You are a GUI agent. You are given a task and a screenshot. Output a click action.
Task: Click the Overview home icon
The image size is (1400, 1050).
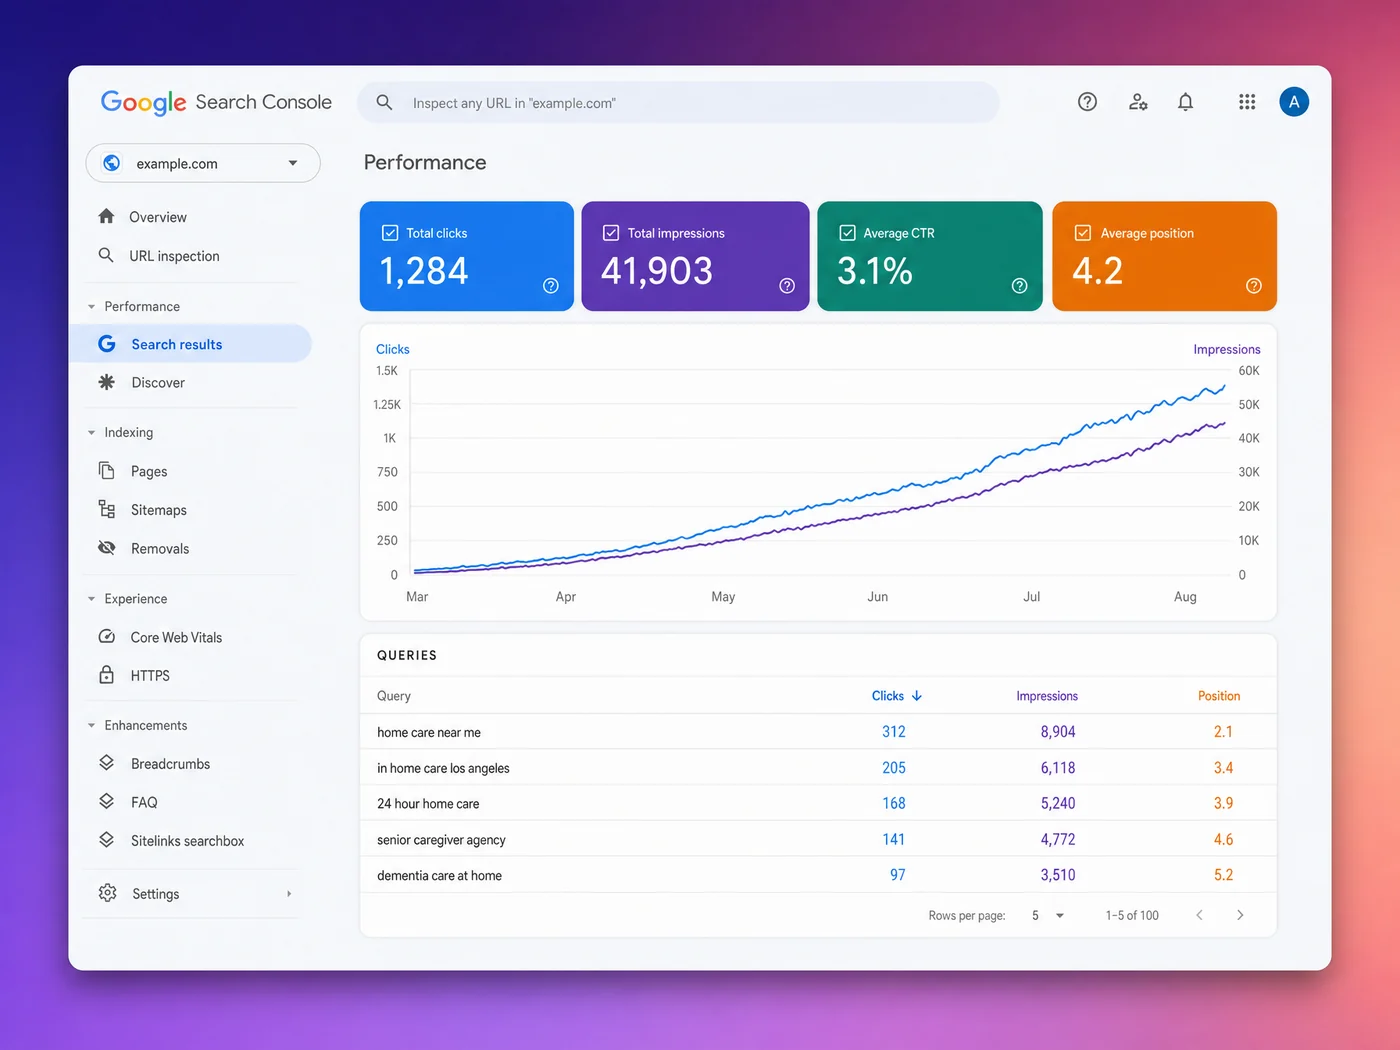106,216
